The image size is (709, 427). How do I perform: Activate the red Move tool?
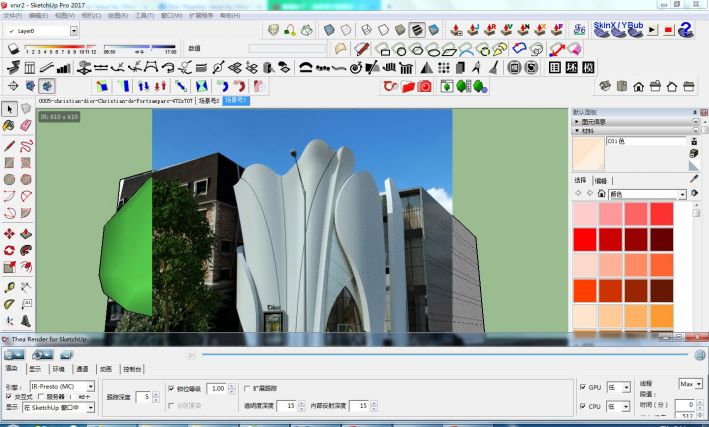click(9, 233)
